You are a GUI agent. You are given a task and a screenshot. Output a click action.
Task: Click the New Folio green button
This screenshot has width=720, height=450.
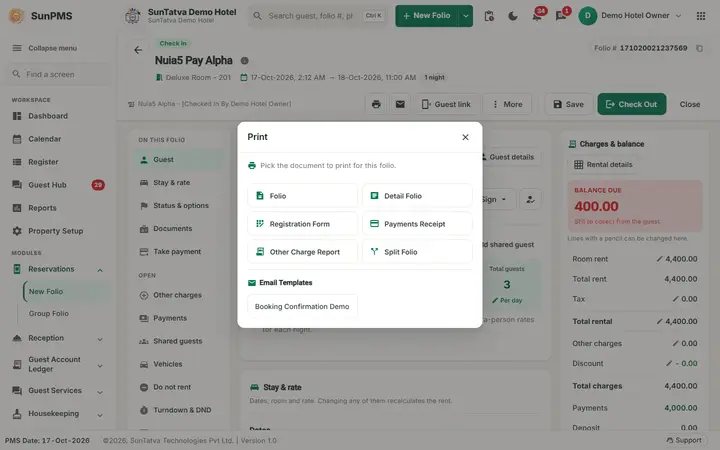(427, 16)
